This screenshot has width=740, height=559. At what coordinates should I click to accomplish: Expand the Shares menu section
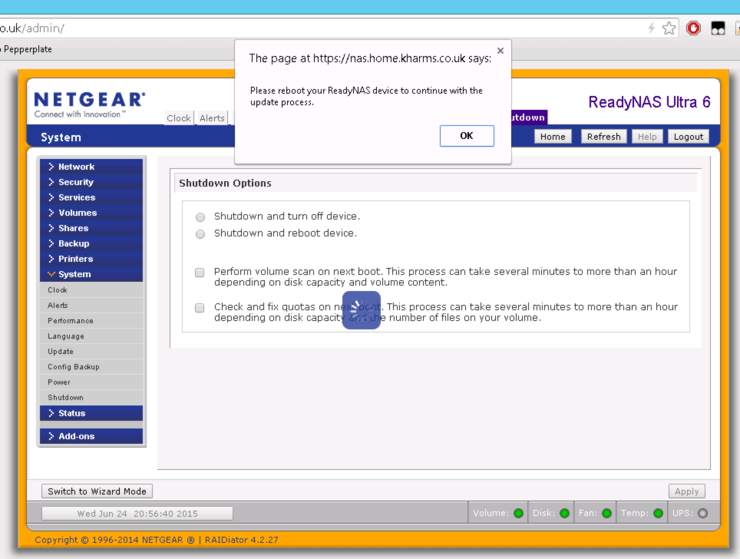point(92,228)
